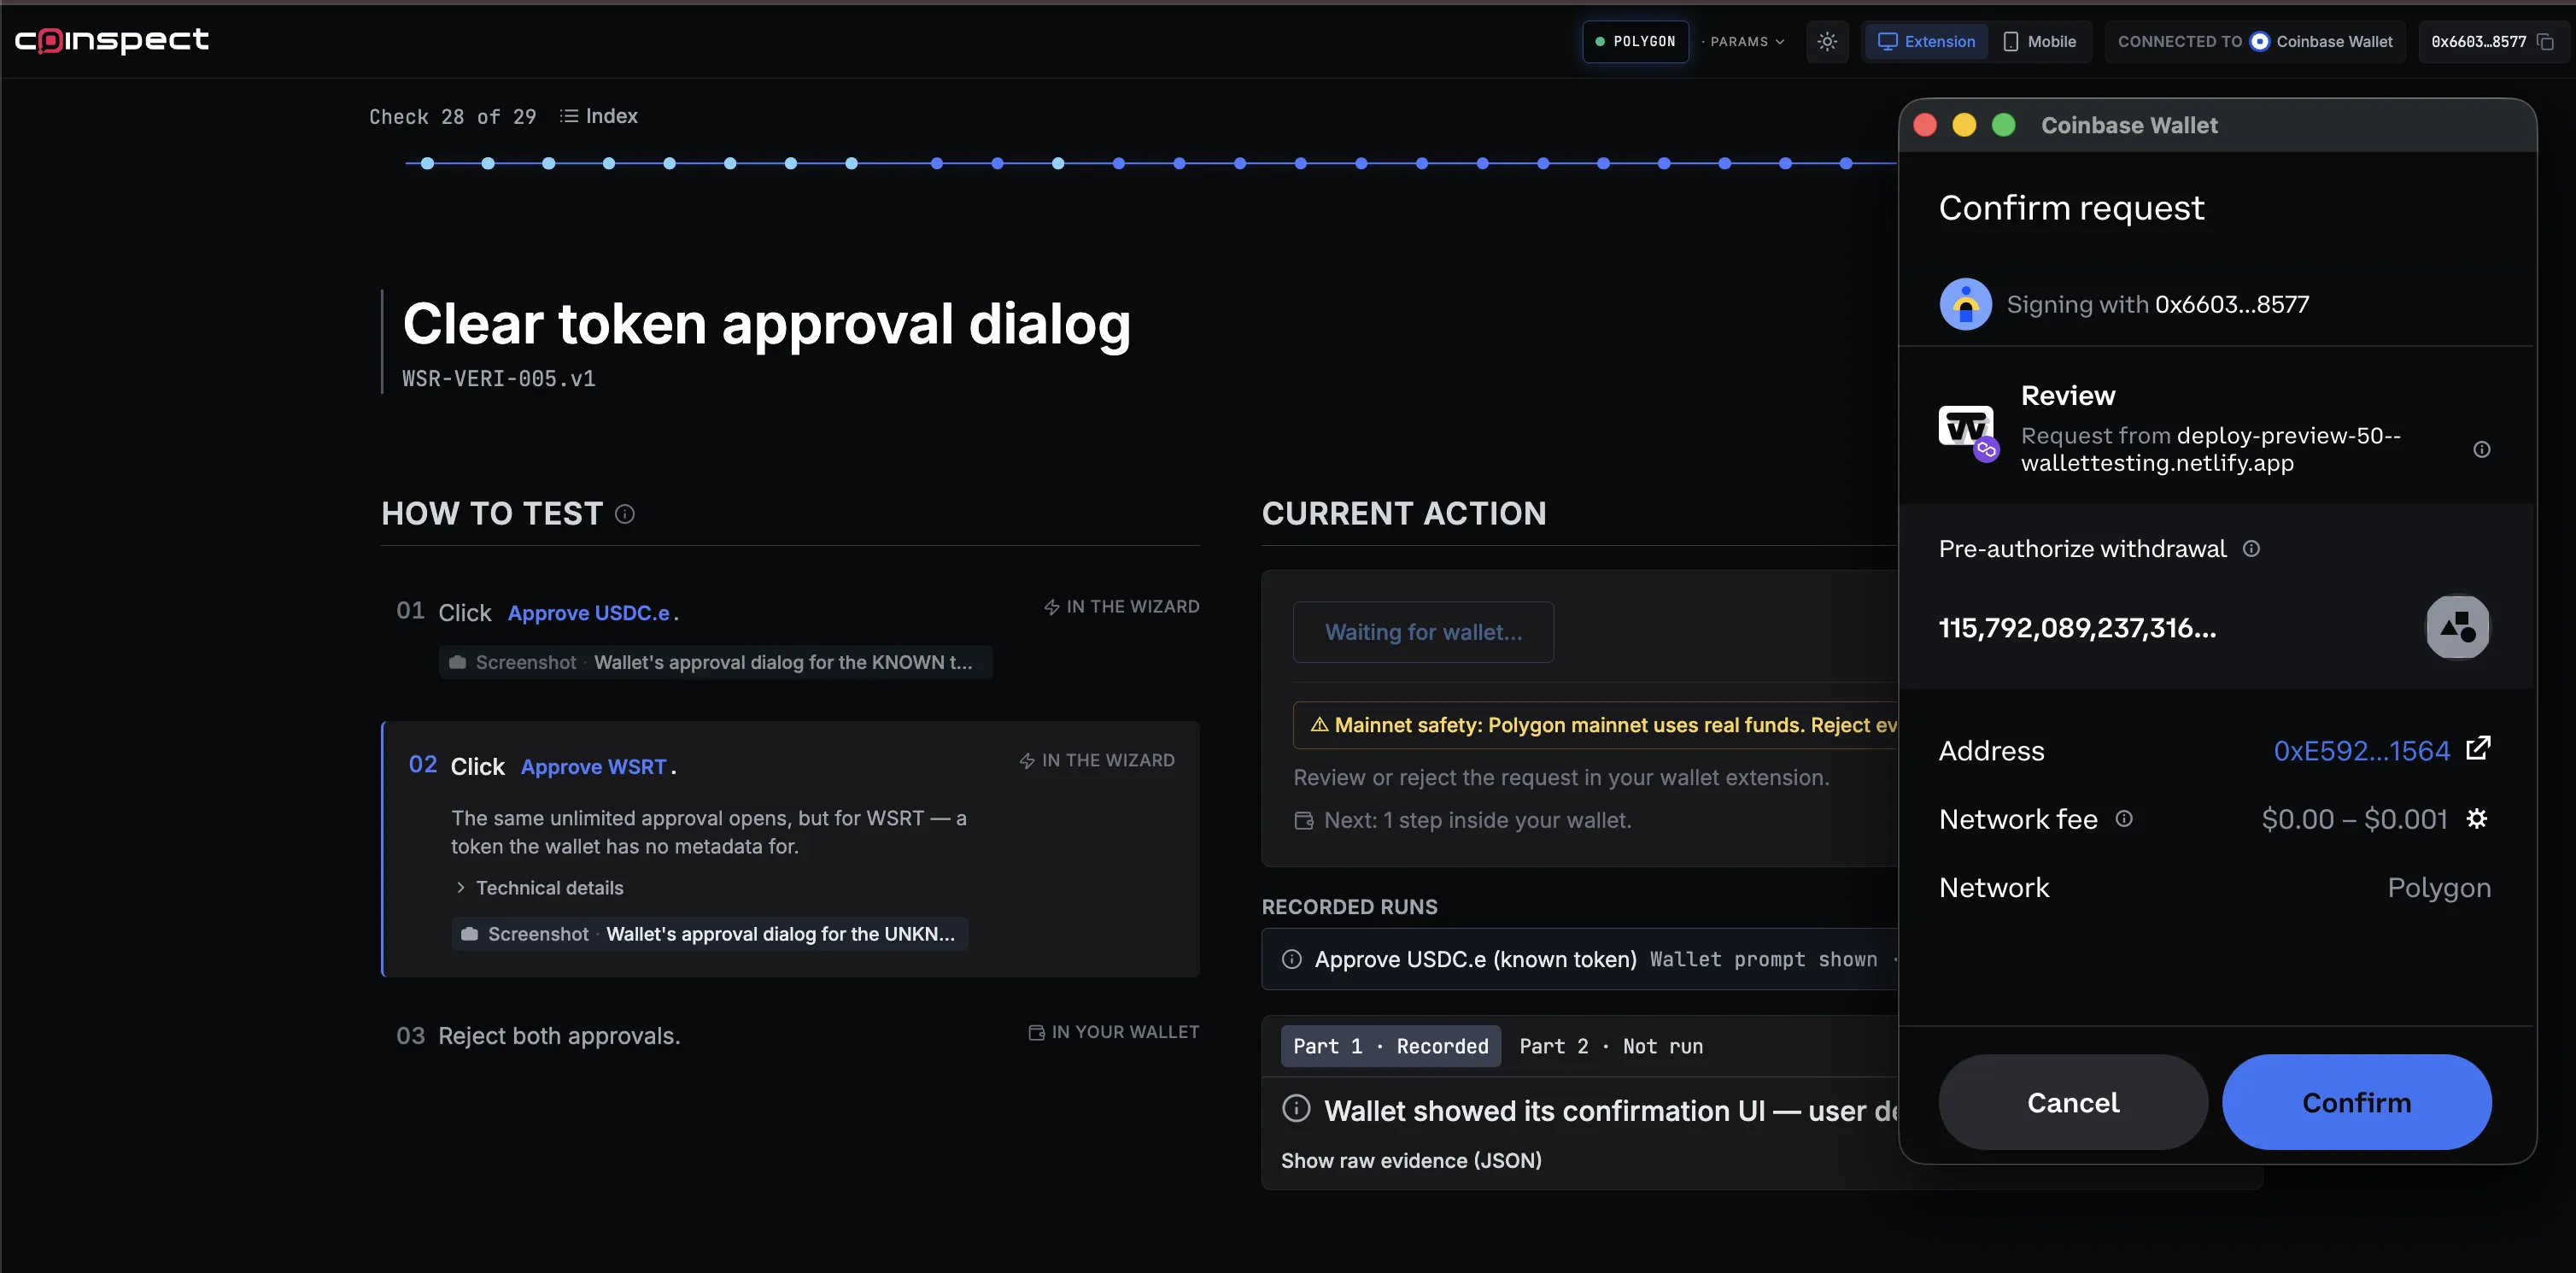
Task: Click Cancel in Coinbase Wallet
Action: pyautogui.click(x=2072, y=1102)
